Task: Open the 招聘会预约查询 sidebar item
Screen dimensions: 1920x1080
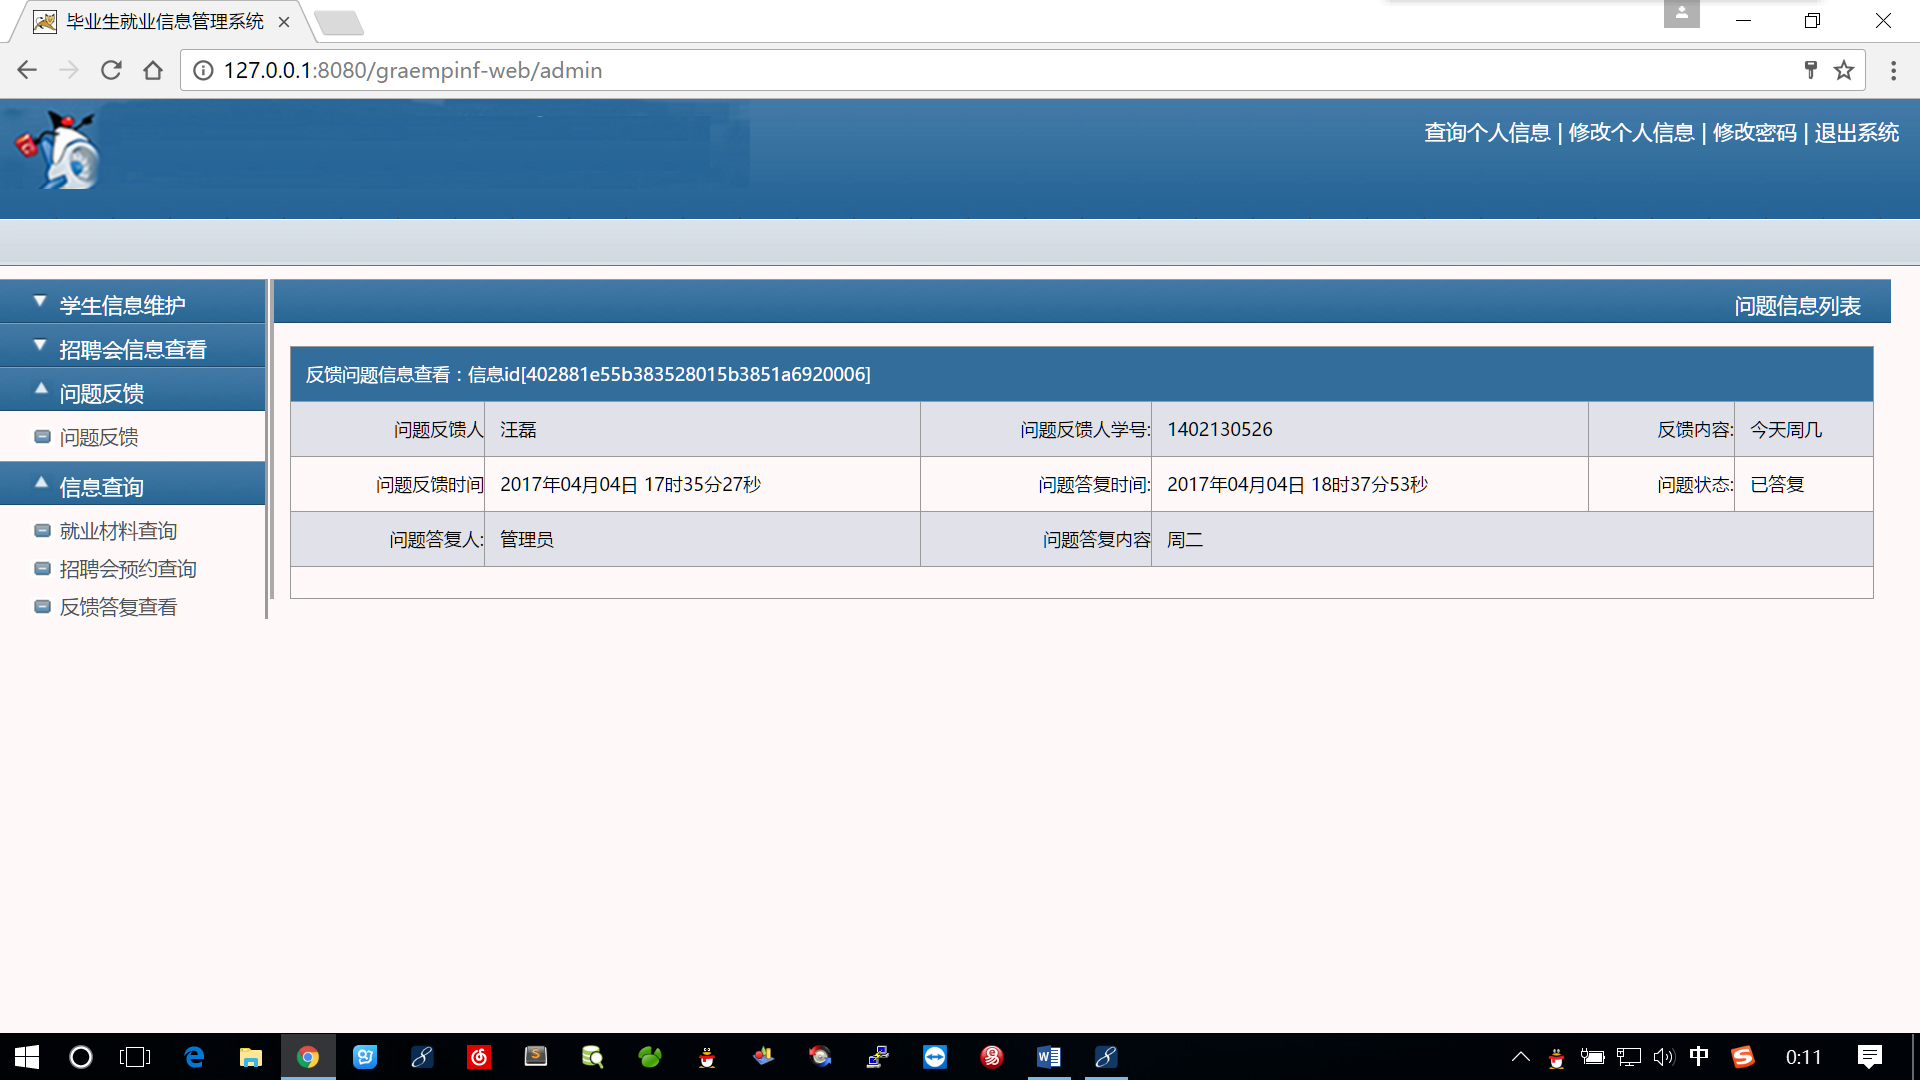Action: 128,569
